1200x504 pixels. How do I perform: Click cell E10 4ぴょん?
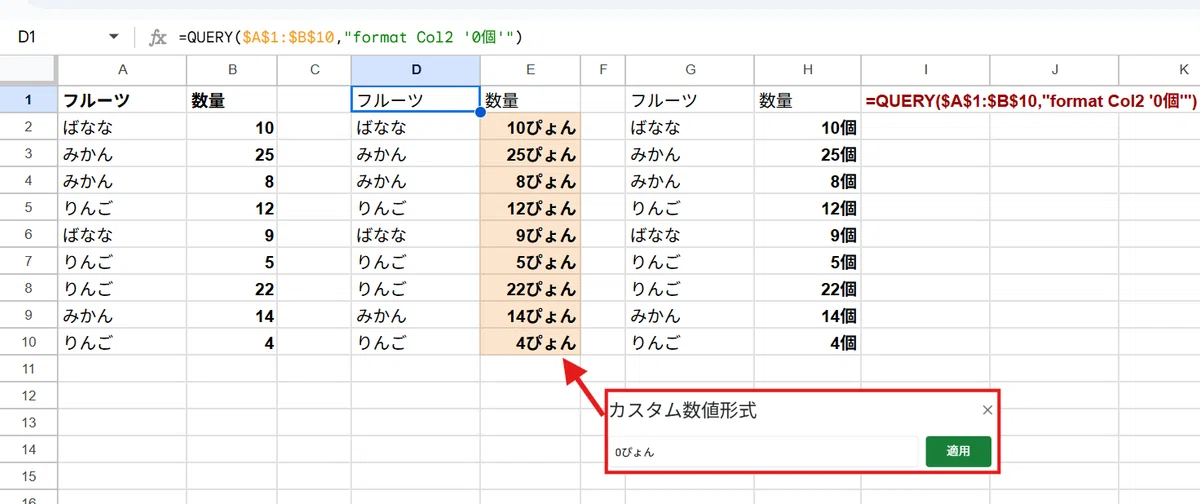click(x=530, y=342)
